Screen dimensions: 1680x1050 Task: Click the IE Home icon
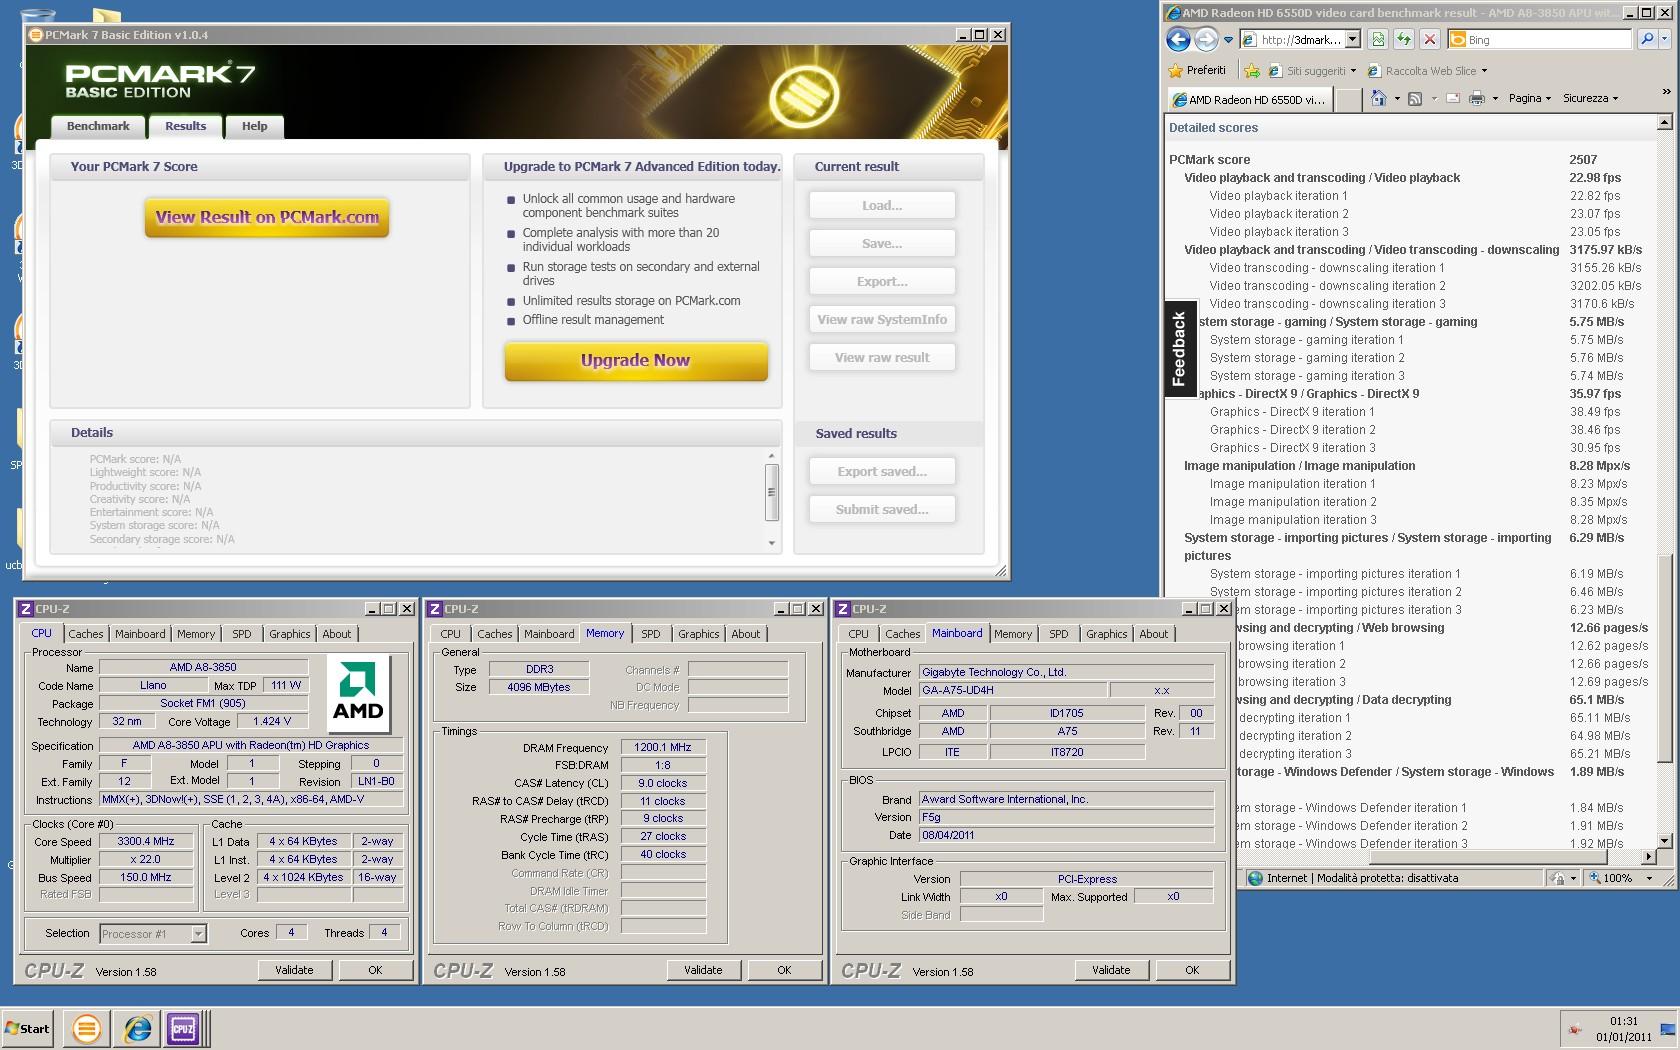1379,98
